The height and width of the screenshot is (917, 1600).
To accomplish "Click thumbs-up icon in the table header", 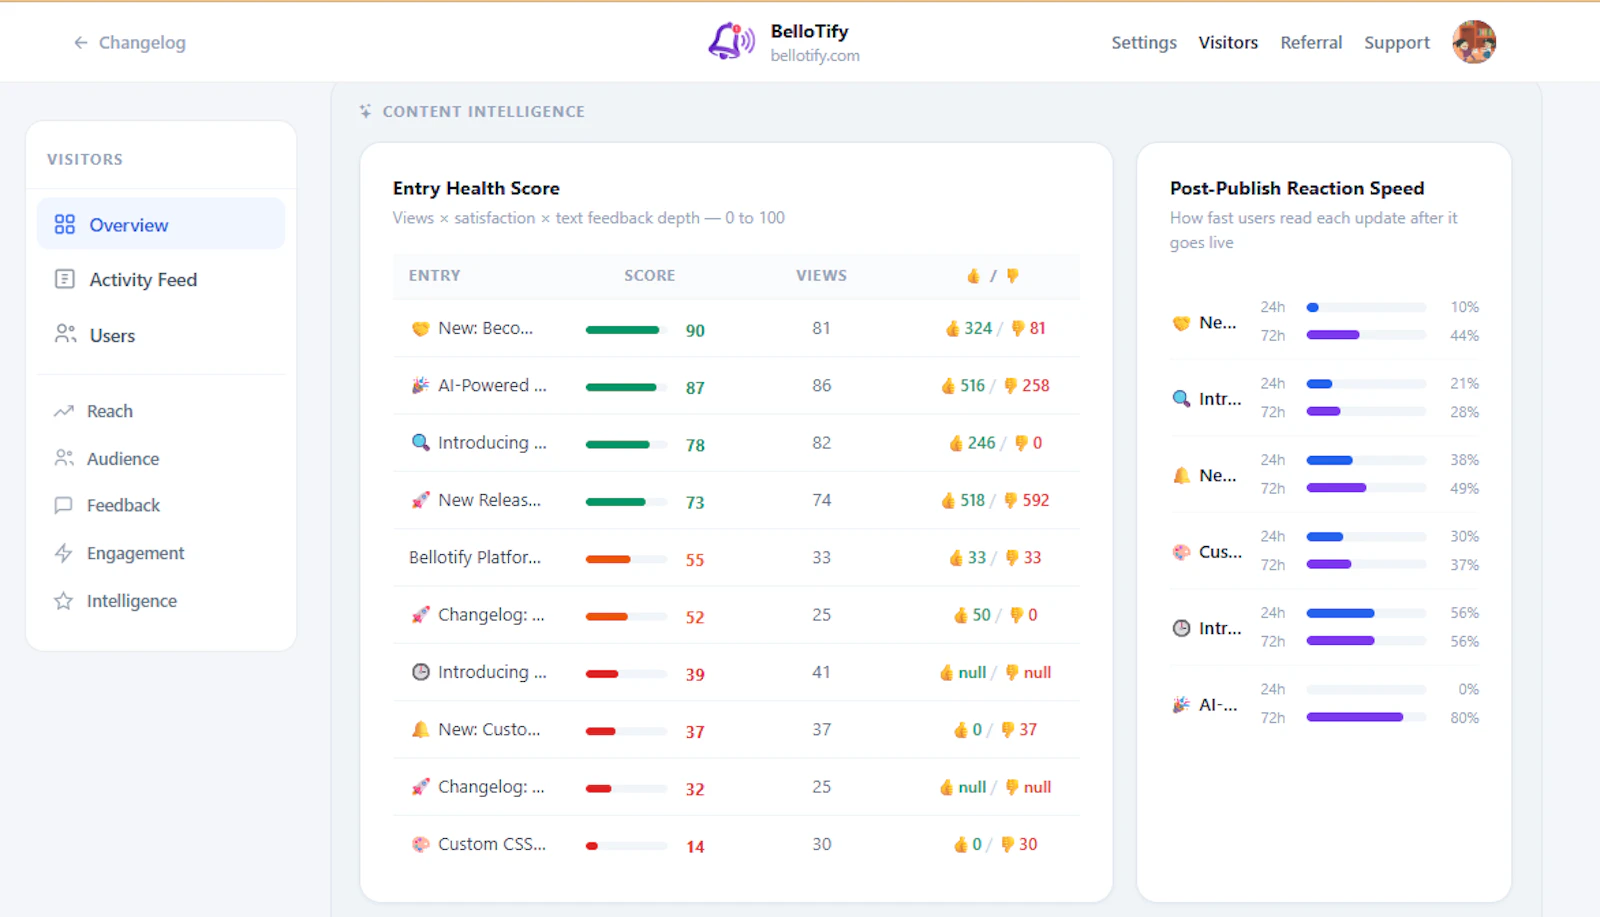I will point(974,276).
